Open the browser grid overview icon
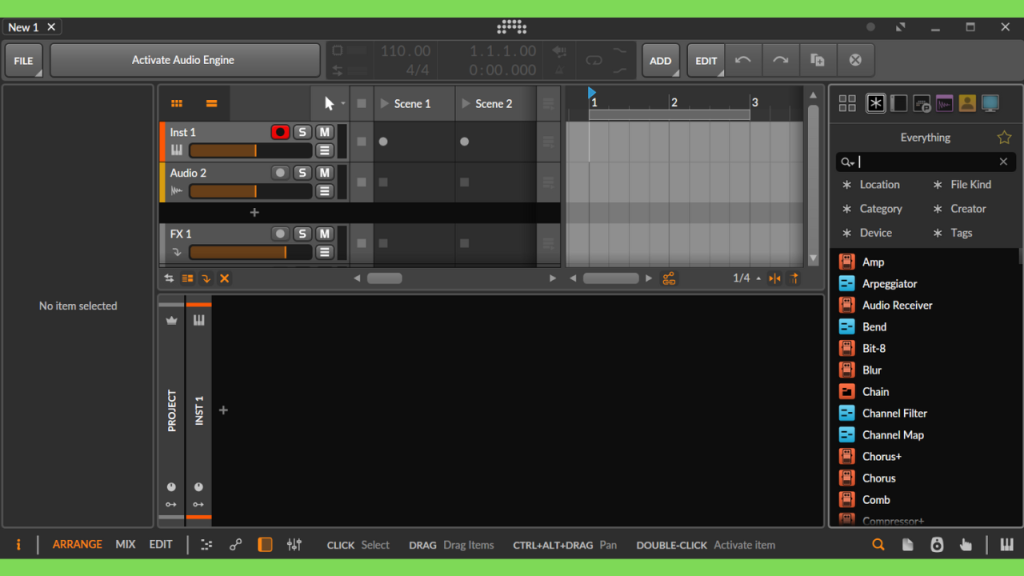 [x=847, y=103]
